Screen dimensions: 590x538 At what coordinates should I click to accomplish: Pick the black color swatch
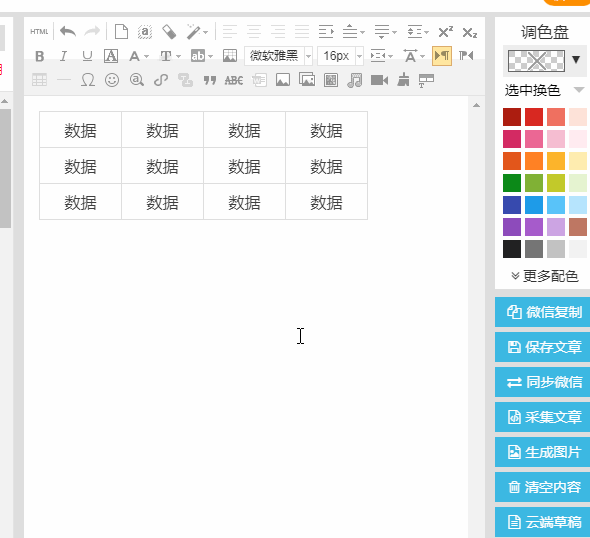coord(512,249)
